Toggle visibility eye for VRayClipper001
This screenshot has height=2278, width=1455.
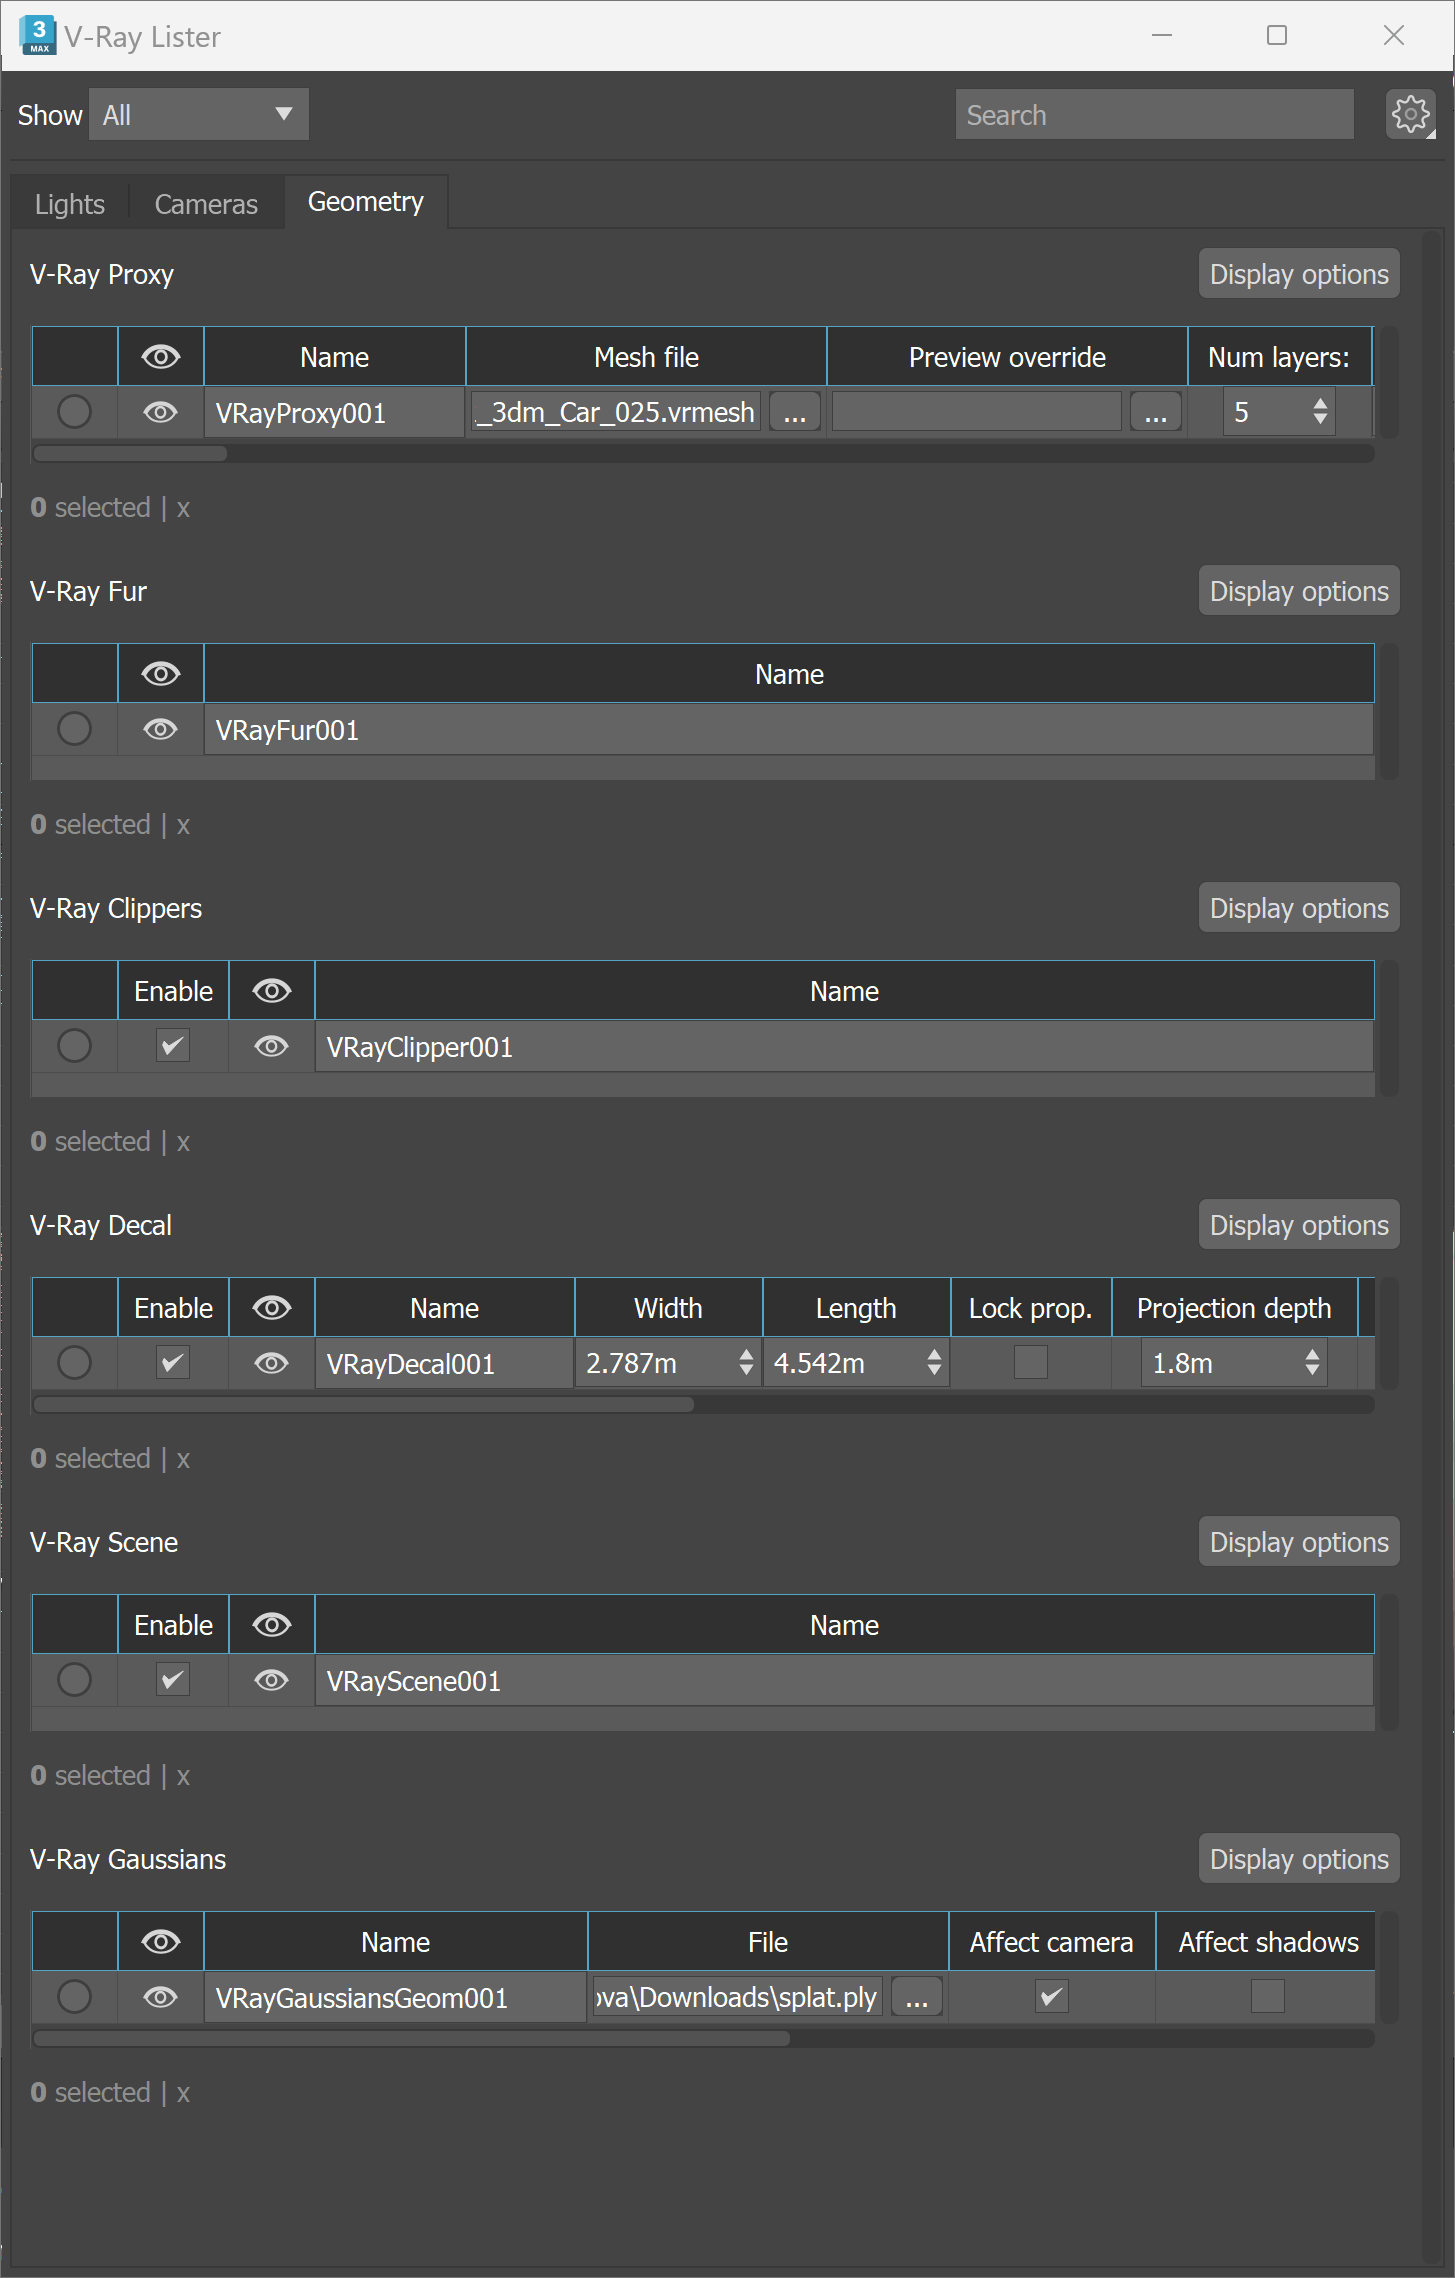[271, 1046]
